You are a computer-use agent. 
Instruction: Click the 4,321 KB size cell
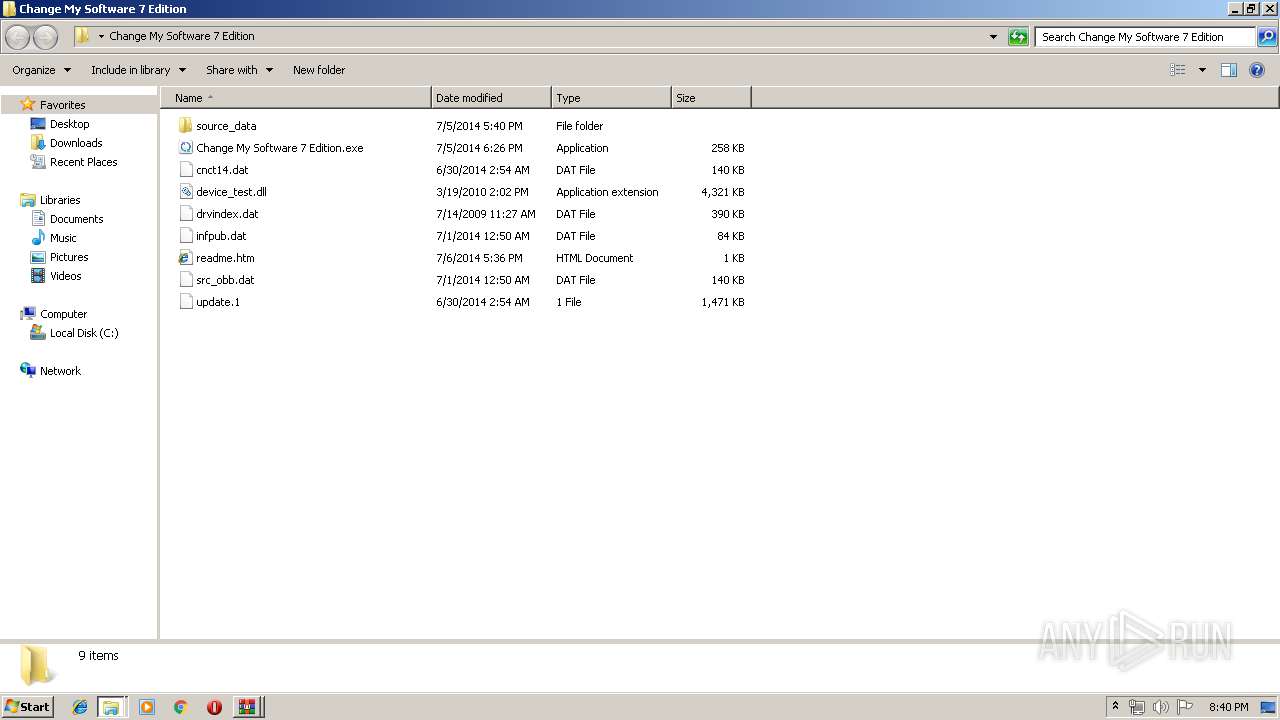click(x=723, y=192)
